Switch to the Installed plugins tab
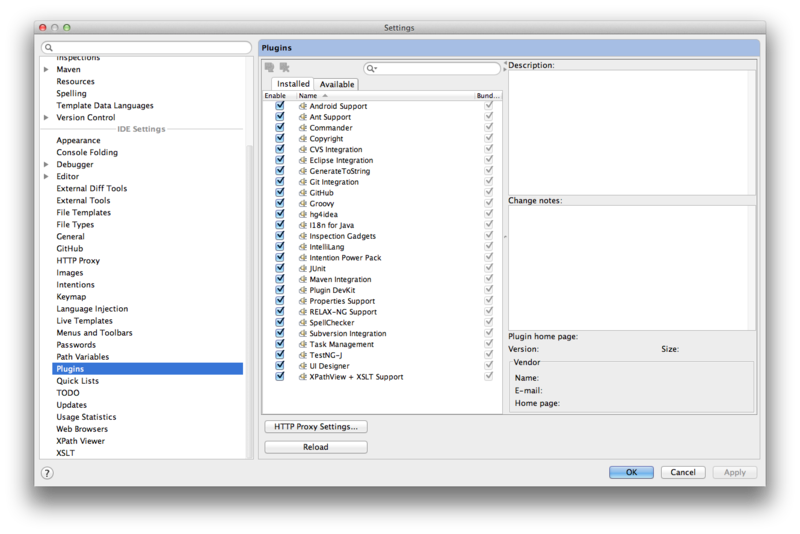This screenshot has height=534, width=800. tap(293, 84)
